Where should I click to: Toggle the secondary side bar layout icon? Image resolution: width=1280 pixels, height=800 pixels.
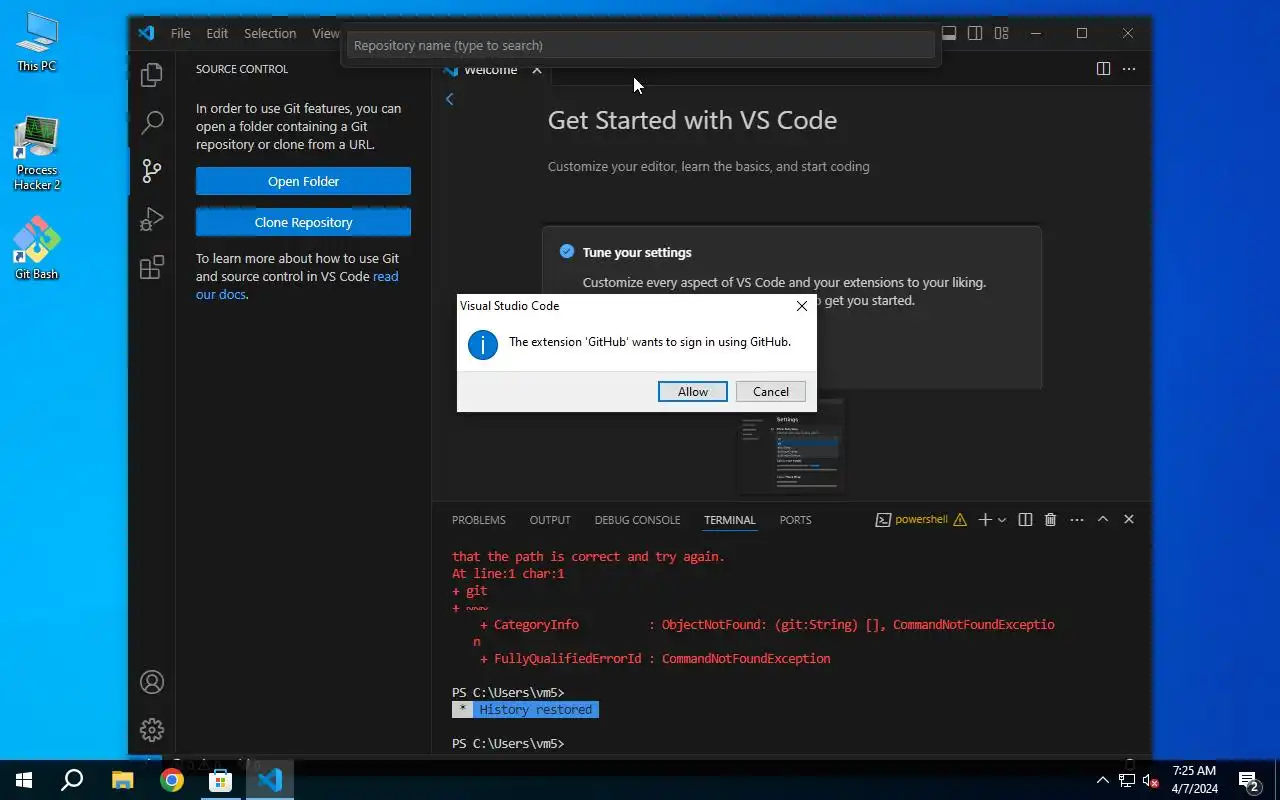tap(975, 33)
